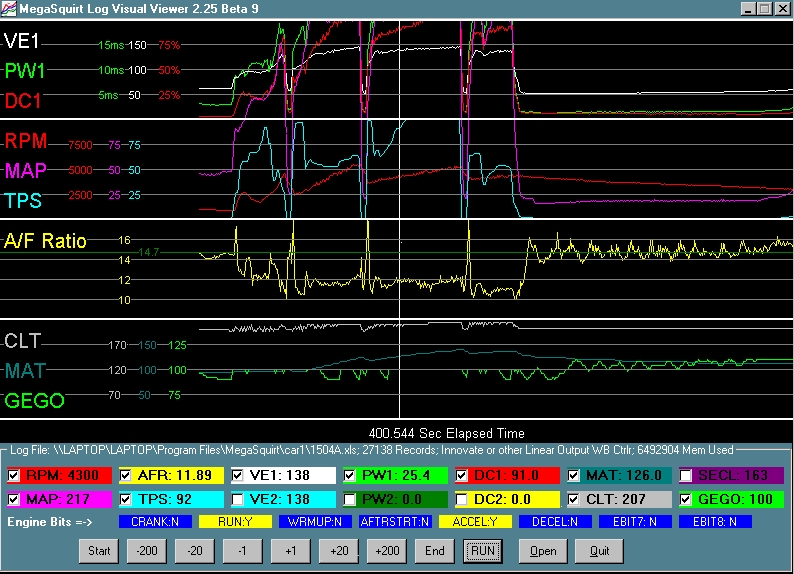Click the DECEL:N engine bit indicator

pos(555,522)
